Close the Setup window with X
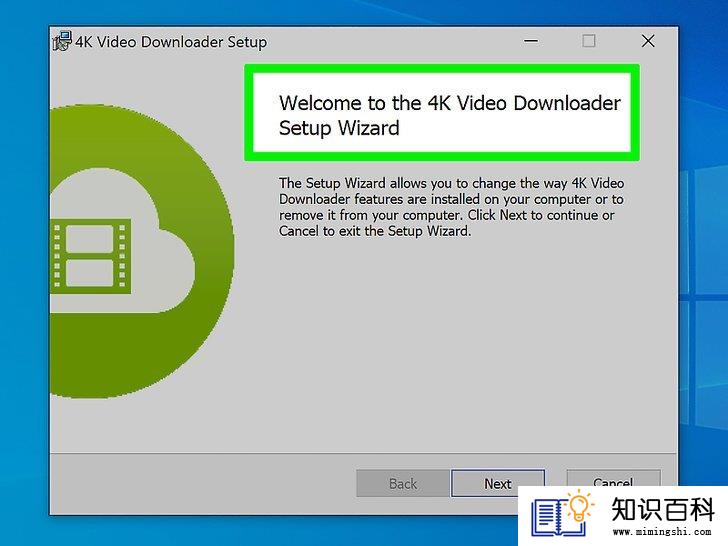 pyautogui.click(x=648, y=41)
